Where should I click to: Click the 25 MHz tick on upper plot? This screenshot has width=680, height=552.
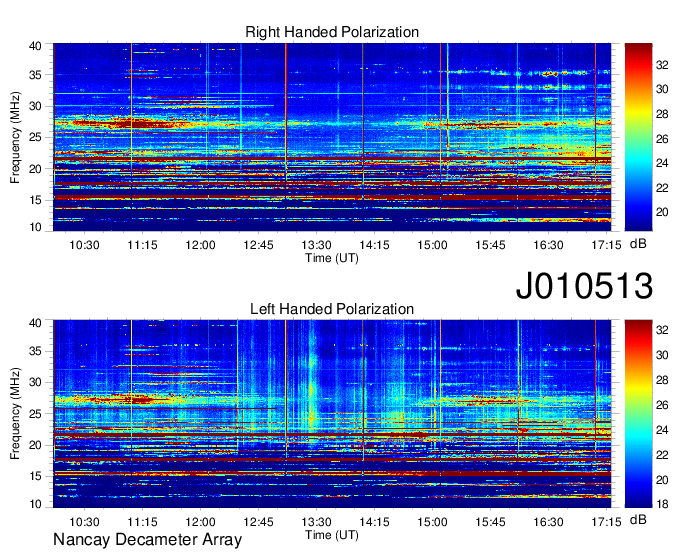coord(35,137)
